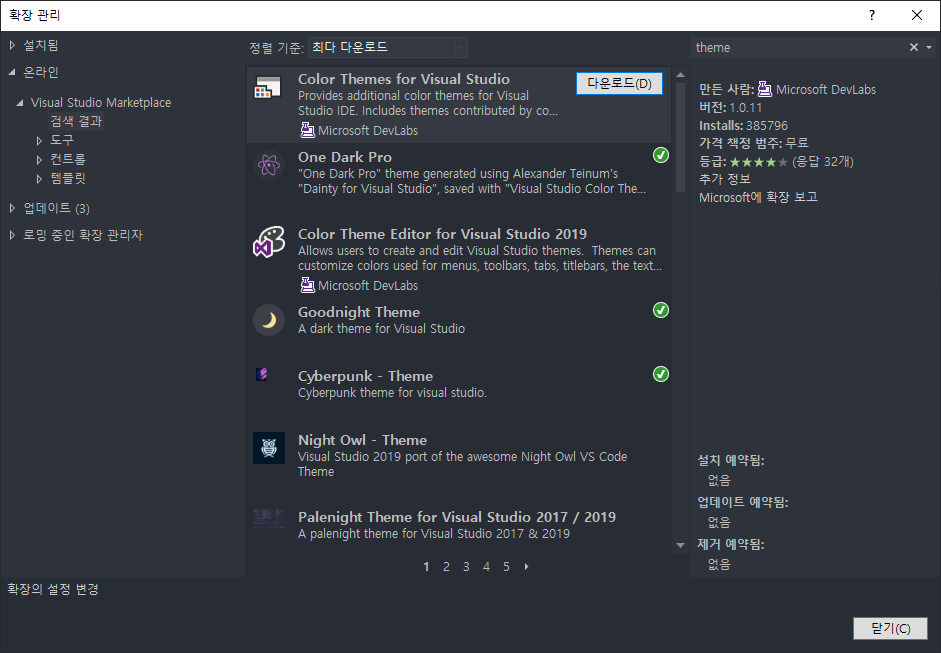This screenshot has height=653, width=941.
Task: Click into the theme search field
Action: pyautogui.click(x=798, y=47)
